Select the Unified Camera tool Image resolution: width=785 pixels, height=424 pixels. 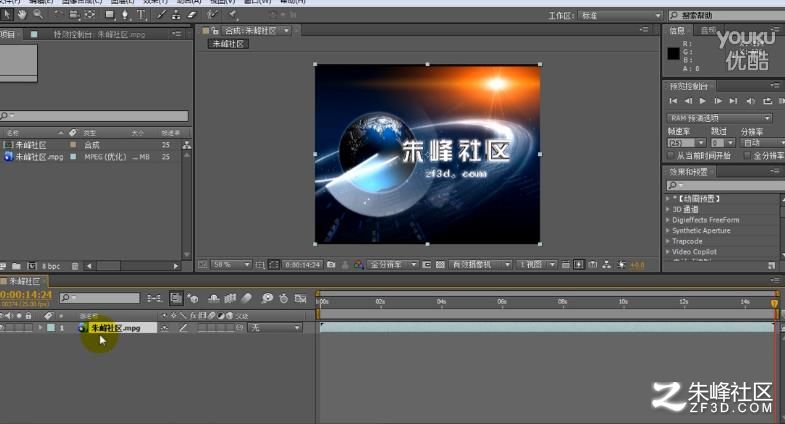(x=74, y=15)
